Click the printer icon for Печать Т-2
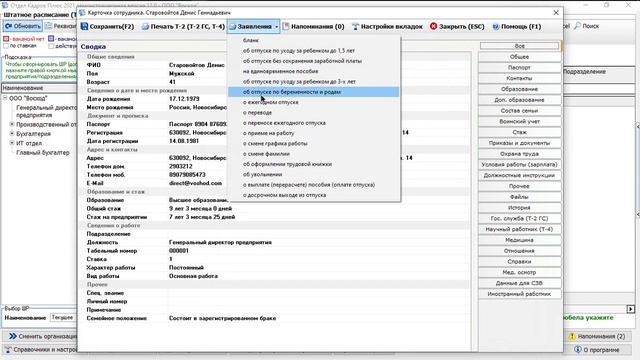This screenshot has width=640, height=360. click(145, 27)
